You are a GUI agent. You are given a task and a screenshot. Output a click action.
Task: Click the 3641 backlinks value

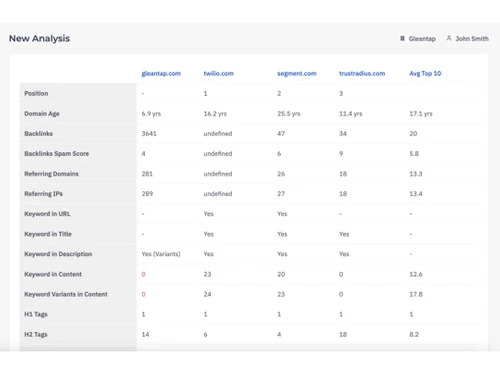tap(149, 134)
